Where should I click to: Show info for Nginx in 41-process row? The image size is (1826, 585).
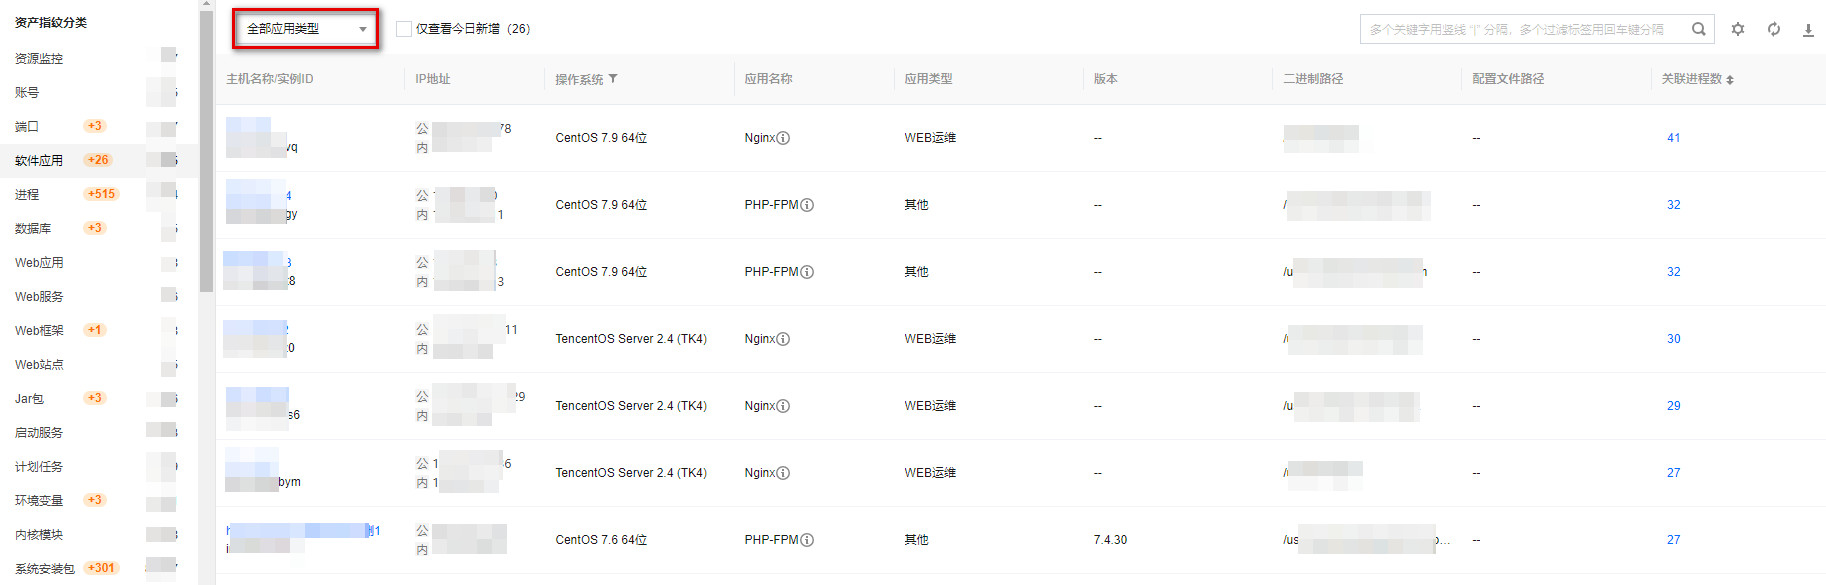(783, 138)
